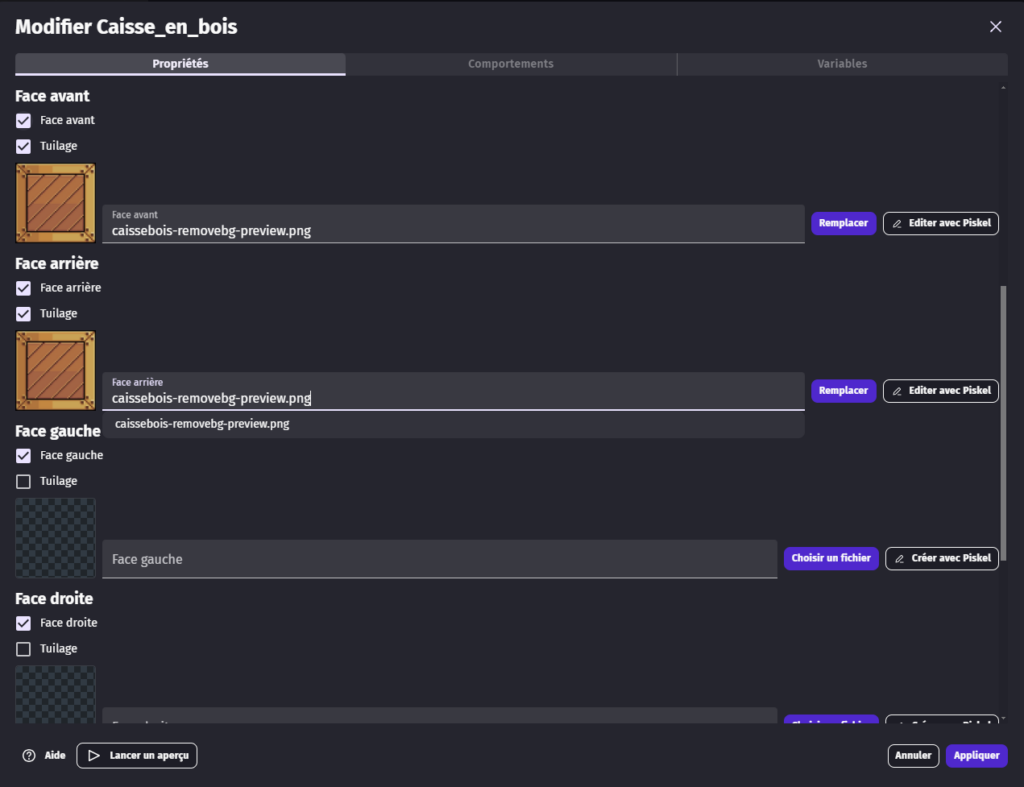
Task: Open the Variables tab
Action: click(842, 64)
